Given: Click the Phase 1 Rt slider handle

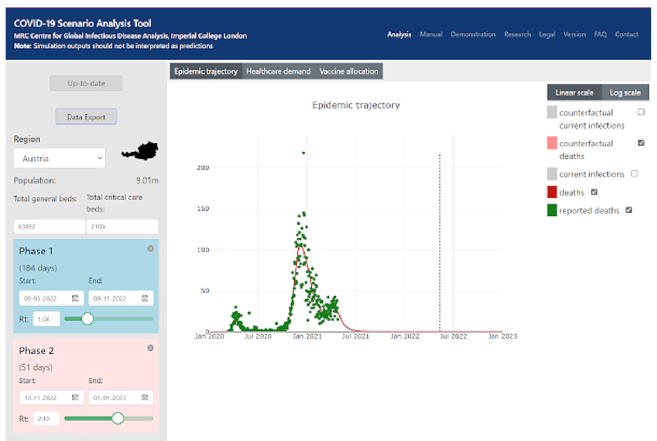Looking at the screenshot, I should pyautogui.click(x=87, y=318).
